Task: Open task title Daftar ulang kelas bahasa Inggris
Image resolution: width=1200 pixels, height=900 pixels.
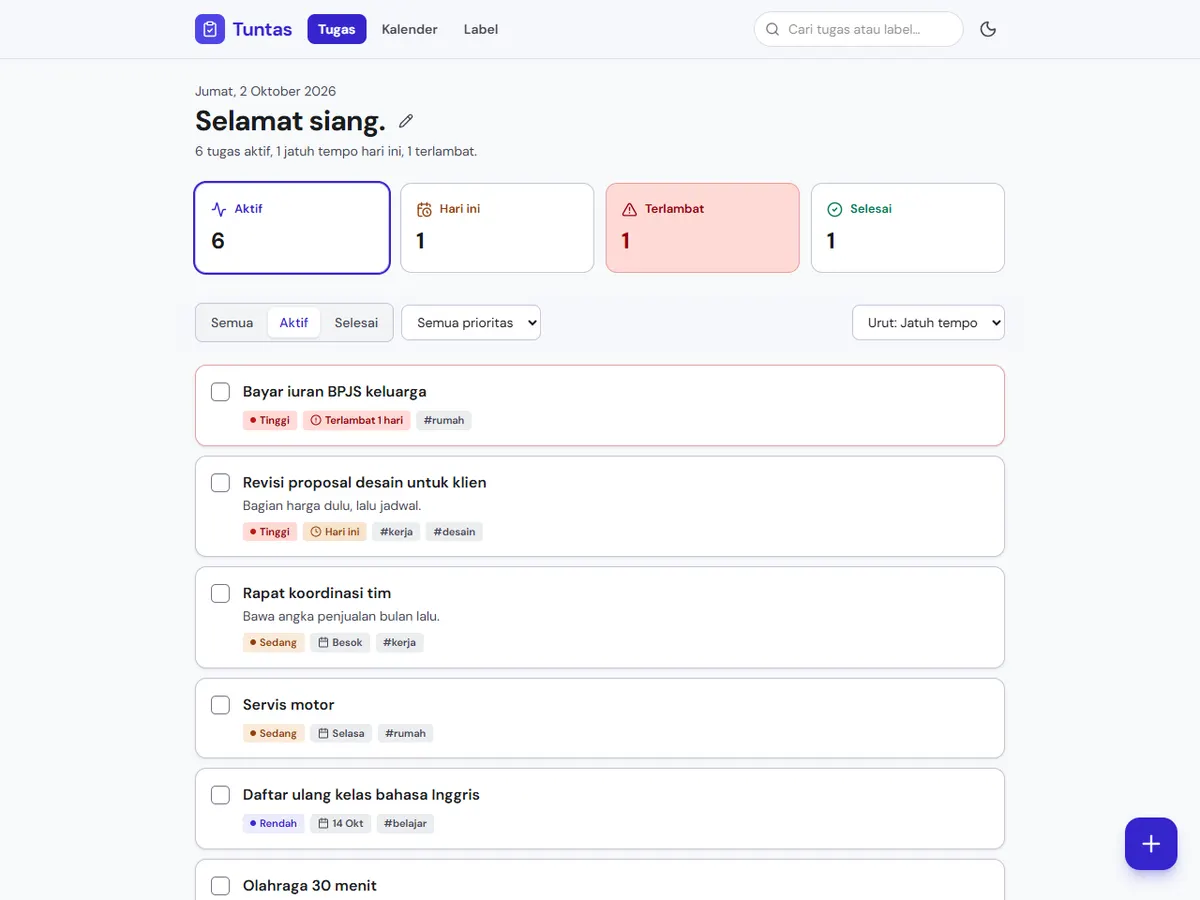Action: [361, 795]
